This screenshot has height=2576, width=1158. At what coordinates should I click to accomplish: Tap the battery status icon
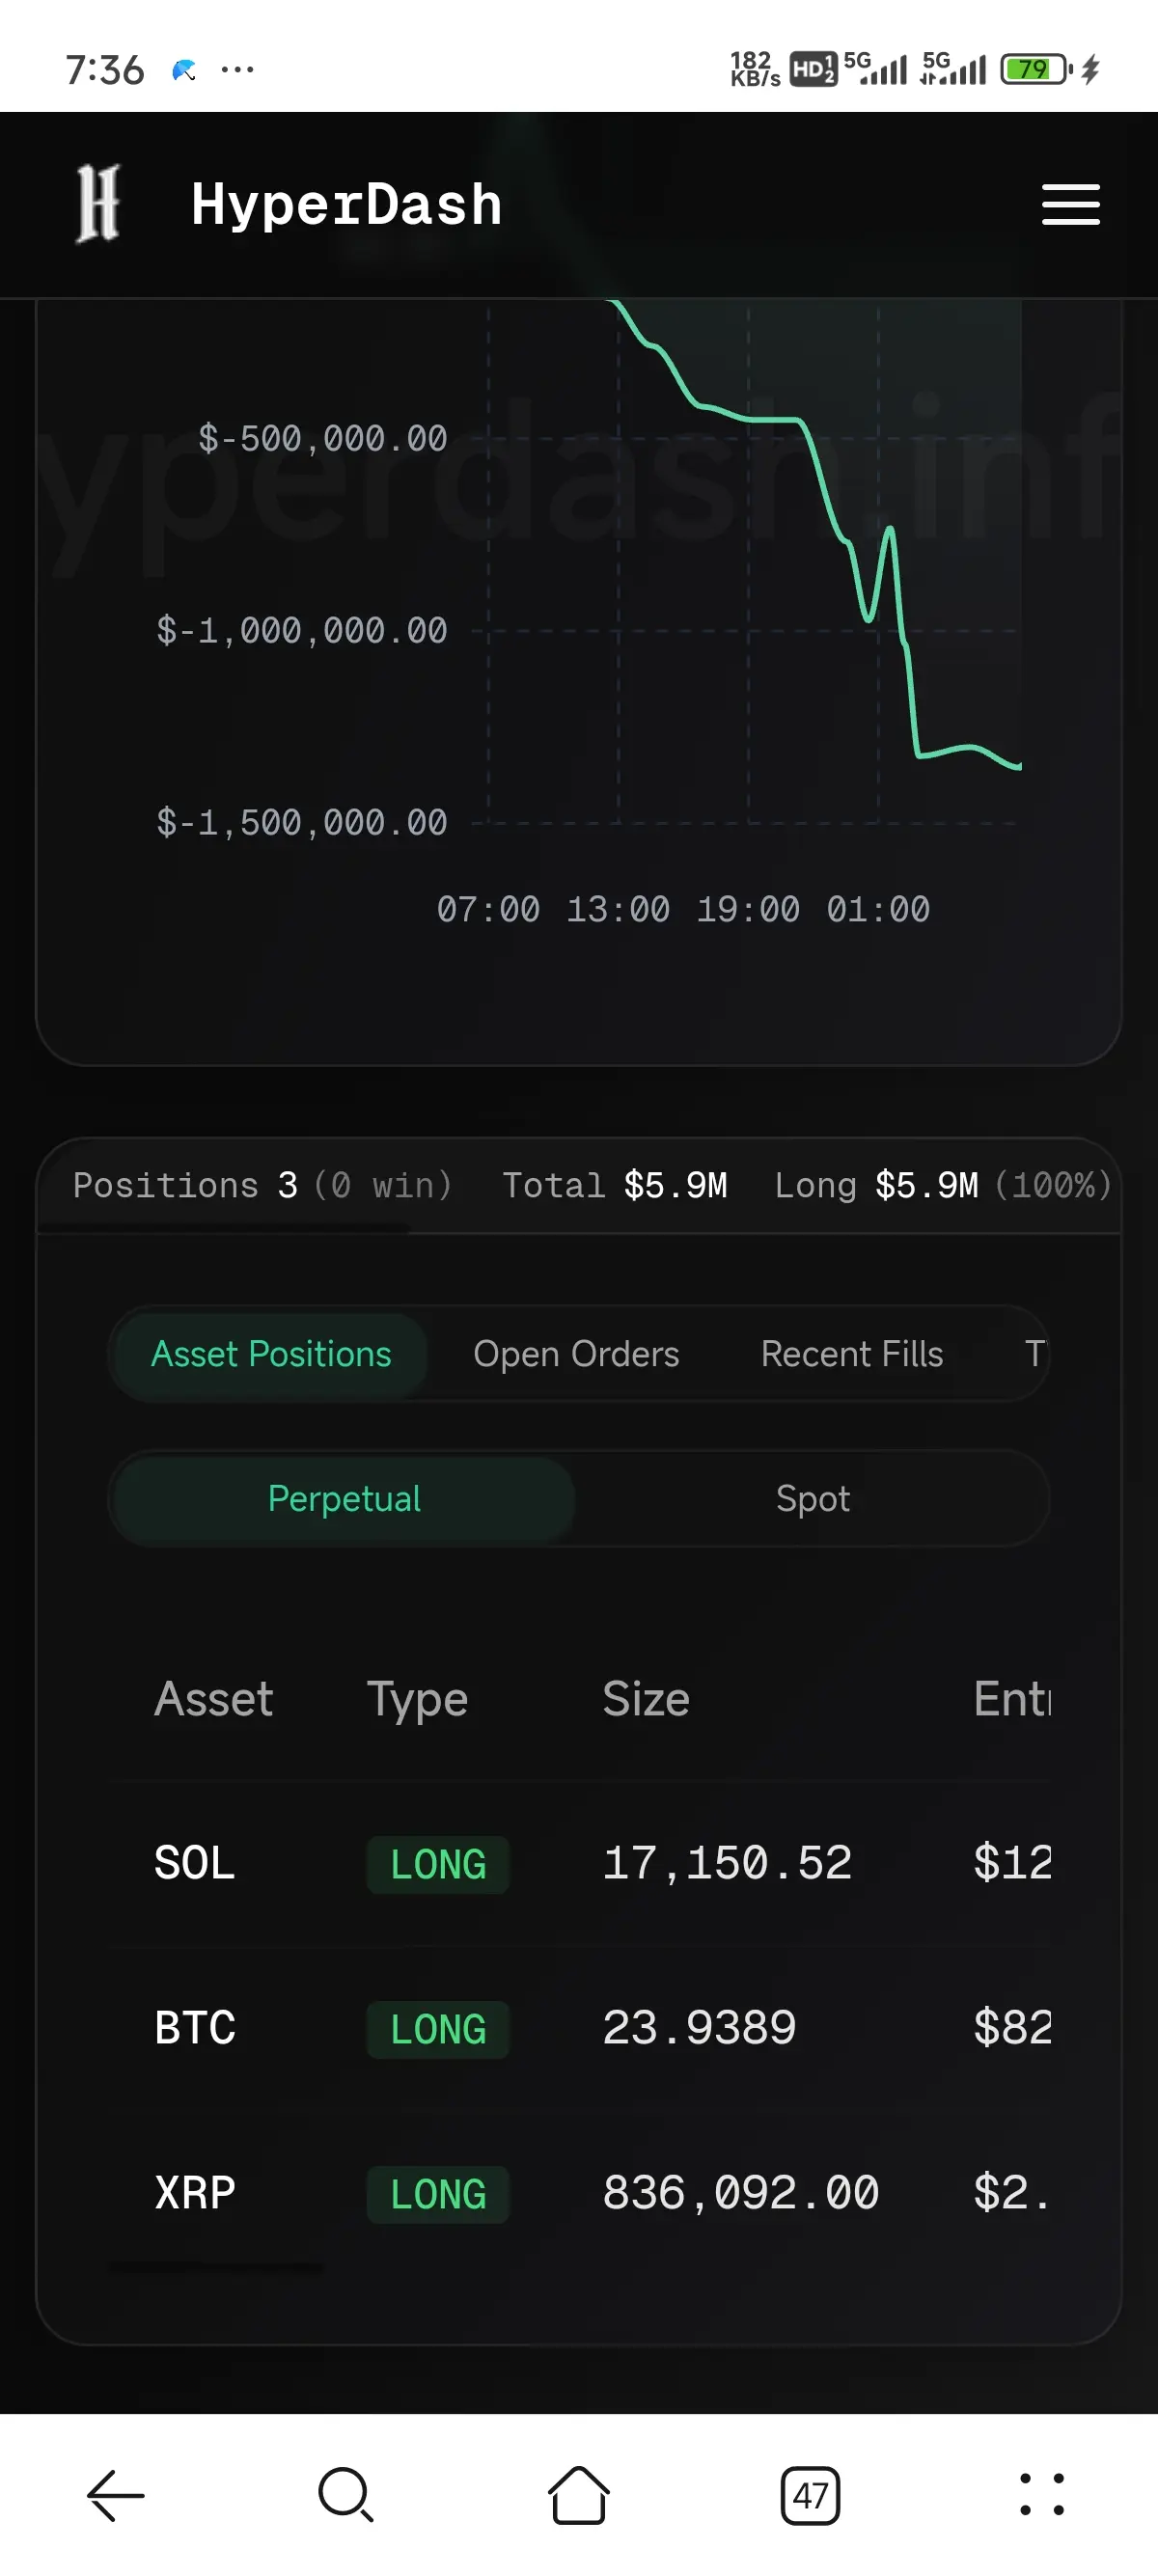1037,69
